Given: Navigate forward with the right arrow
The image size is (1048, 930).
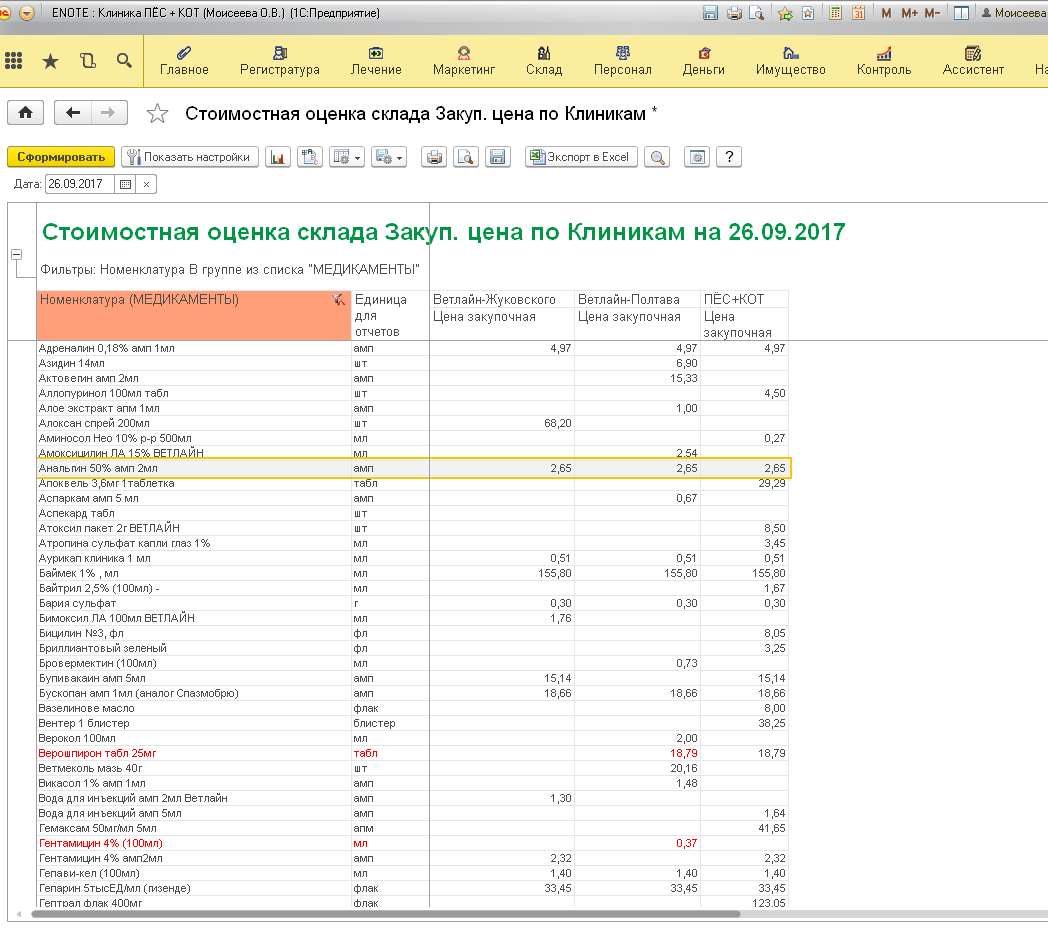Looking at the screenshot, I should pos(109,112).
